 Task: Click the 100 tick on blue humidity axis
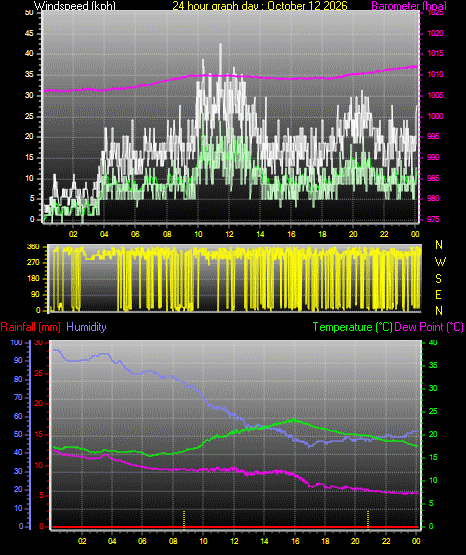click(17, 343)
